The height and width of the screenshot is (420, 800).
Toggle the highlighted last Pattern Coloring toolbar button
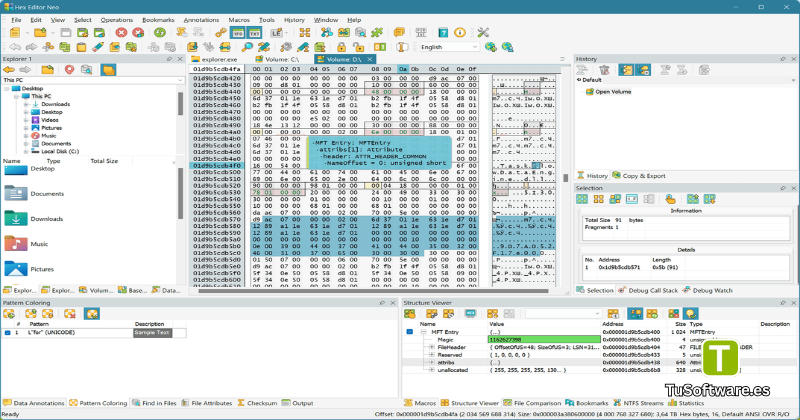[92, 313]
